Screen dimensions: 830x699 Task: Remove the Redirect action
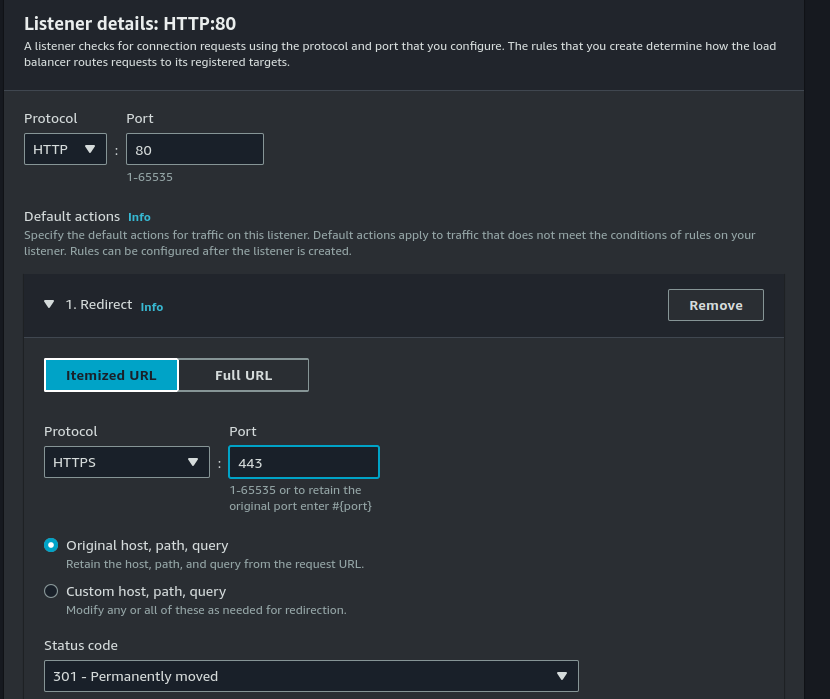(x=716, y=305)
